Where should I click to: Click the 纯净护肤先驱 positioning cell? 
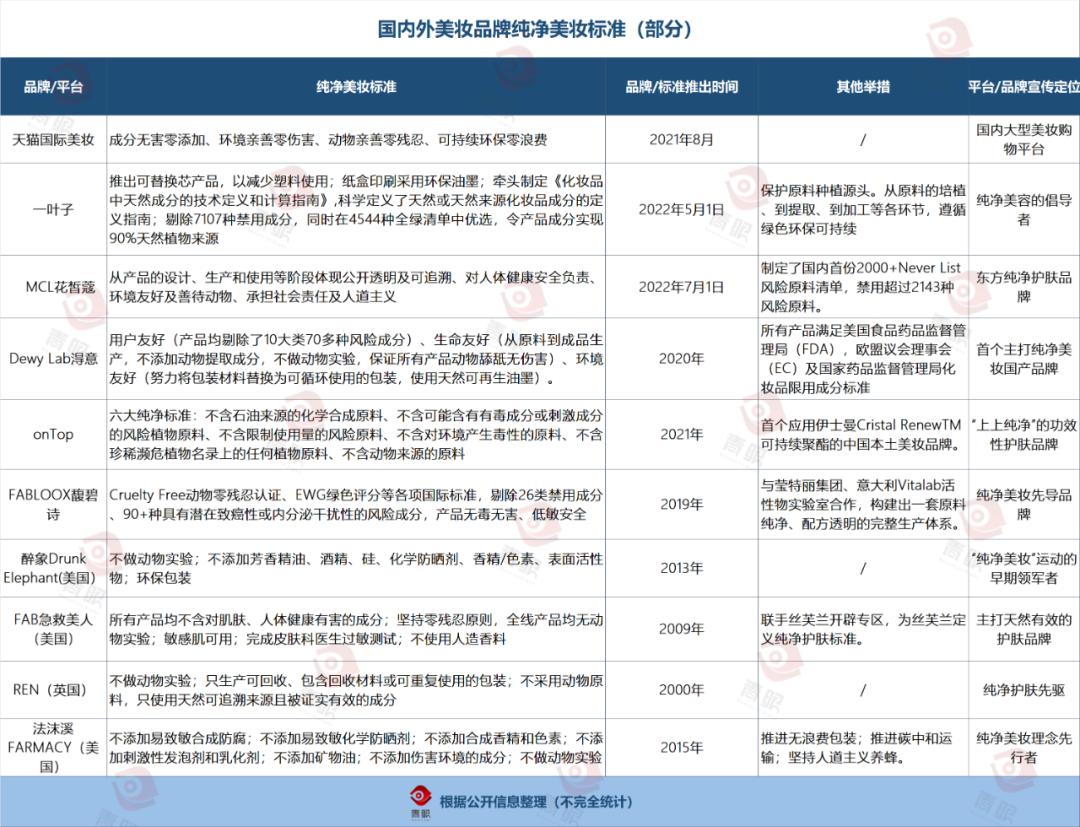1024,690
